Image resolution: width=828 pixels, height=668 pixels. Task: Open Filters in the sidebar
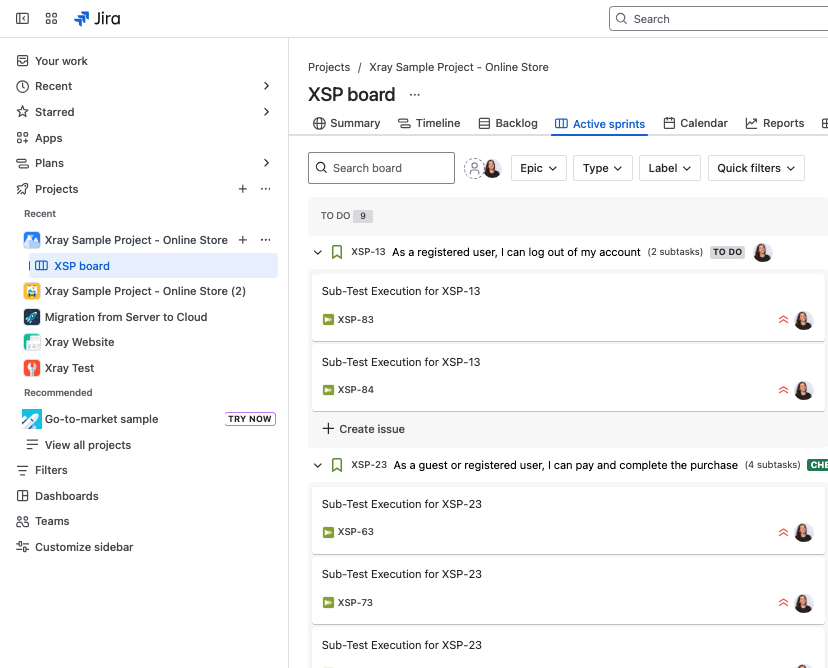pos(51,471)
